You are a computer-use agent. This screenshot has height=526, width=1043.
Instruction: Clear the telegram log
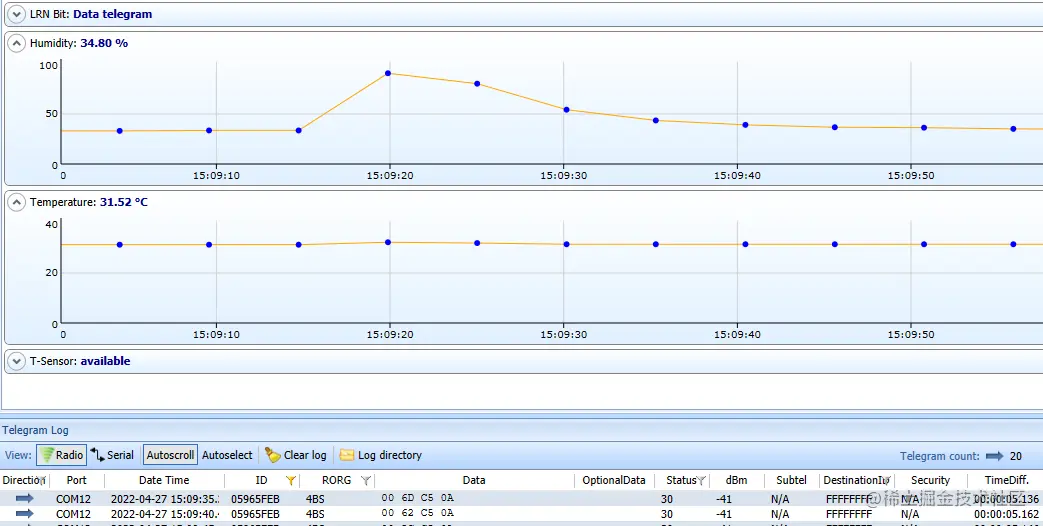click(x=296, y=455)
